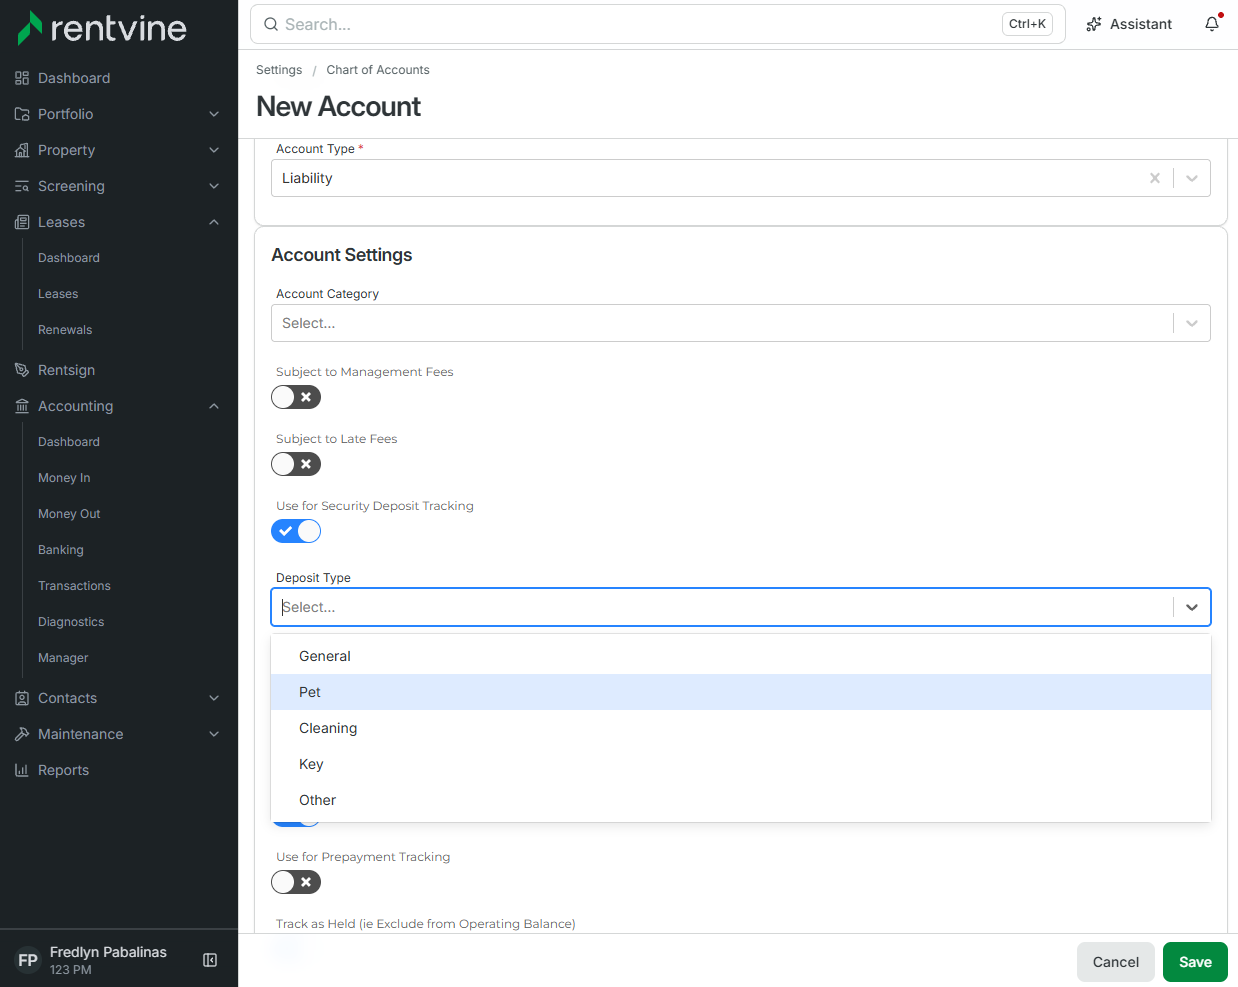Open Leases submenu item under Leases
The width and height of the screenshot is (1238, 987).
pyautogui.click(x=58, y=294)
